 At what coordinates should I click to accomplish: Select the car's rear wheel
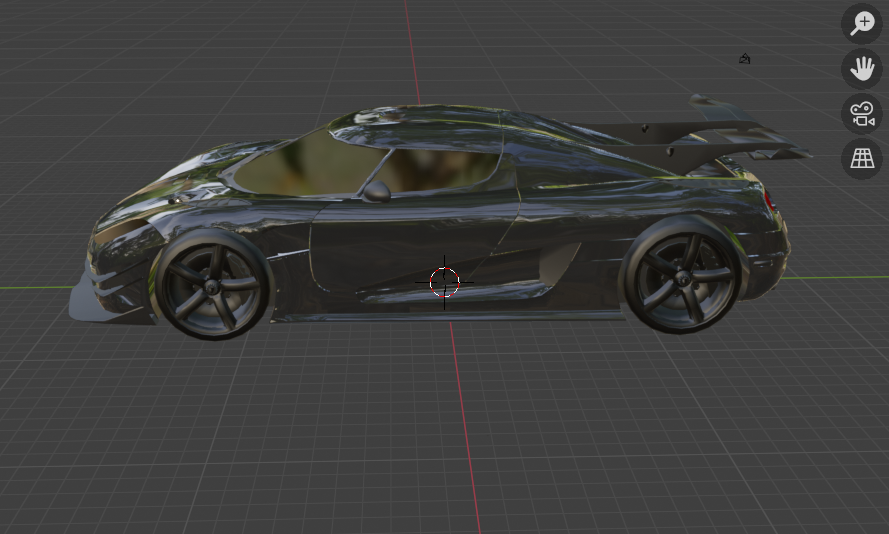[682, 278]
